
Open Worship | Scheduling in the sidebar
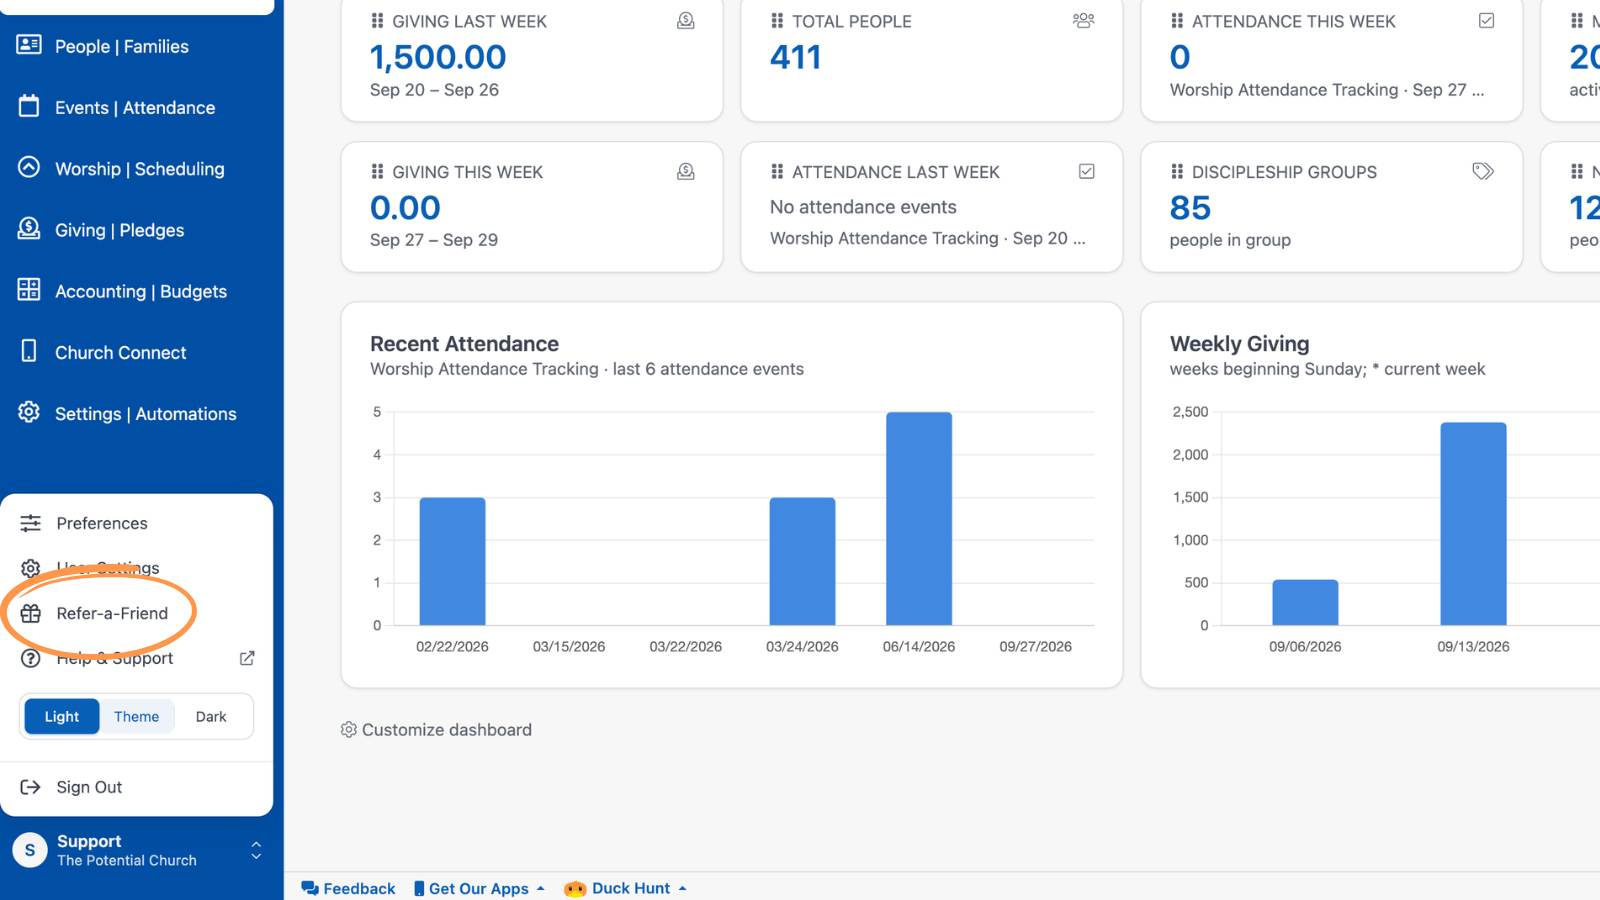point(139,169)
